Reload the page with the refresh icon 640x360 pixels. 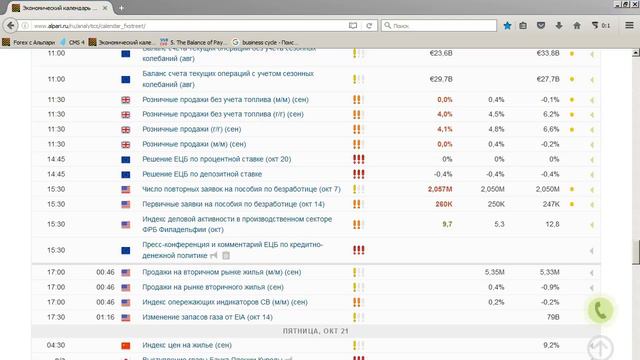click(369, 26)
